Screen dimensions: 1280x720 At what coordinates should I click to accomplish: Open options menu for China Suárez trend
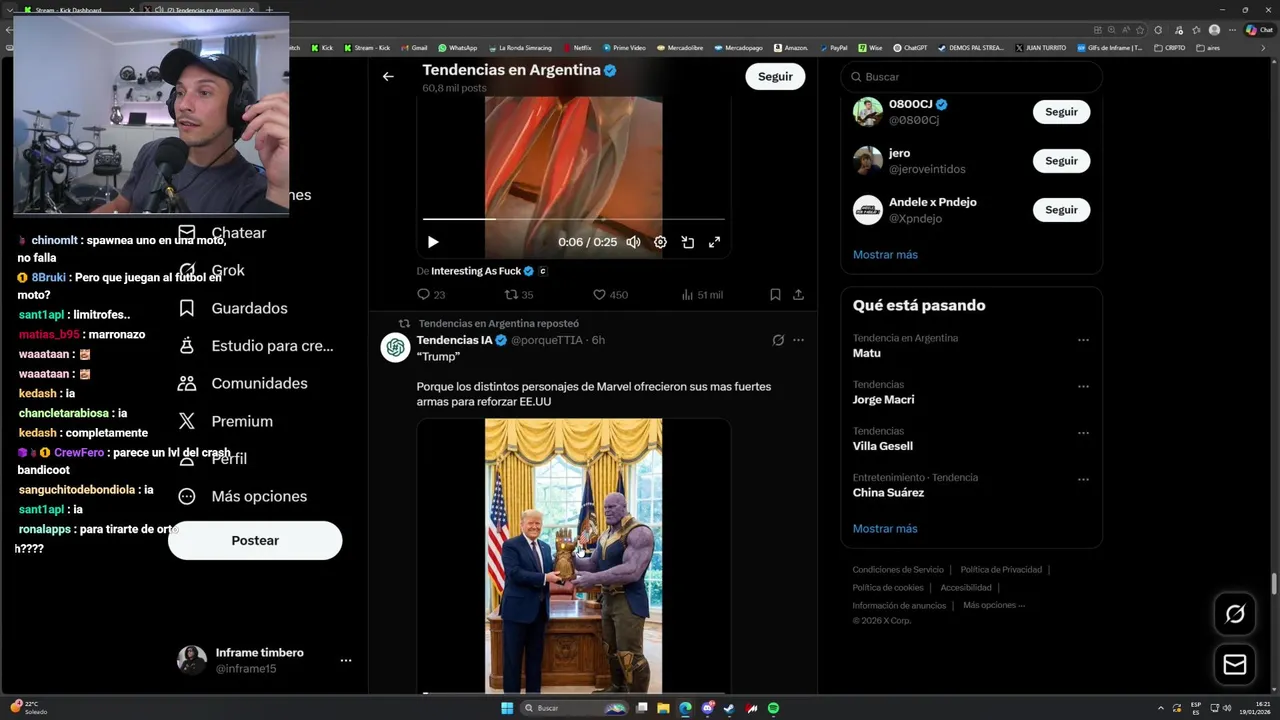1083,480
